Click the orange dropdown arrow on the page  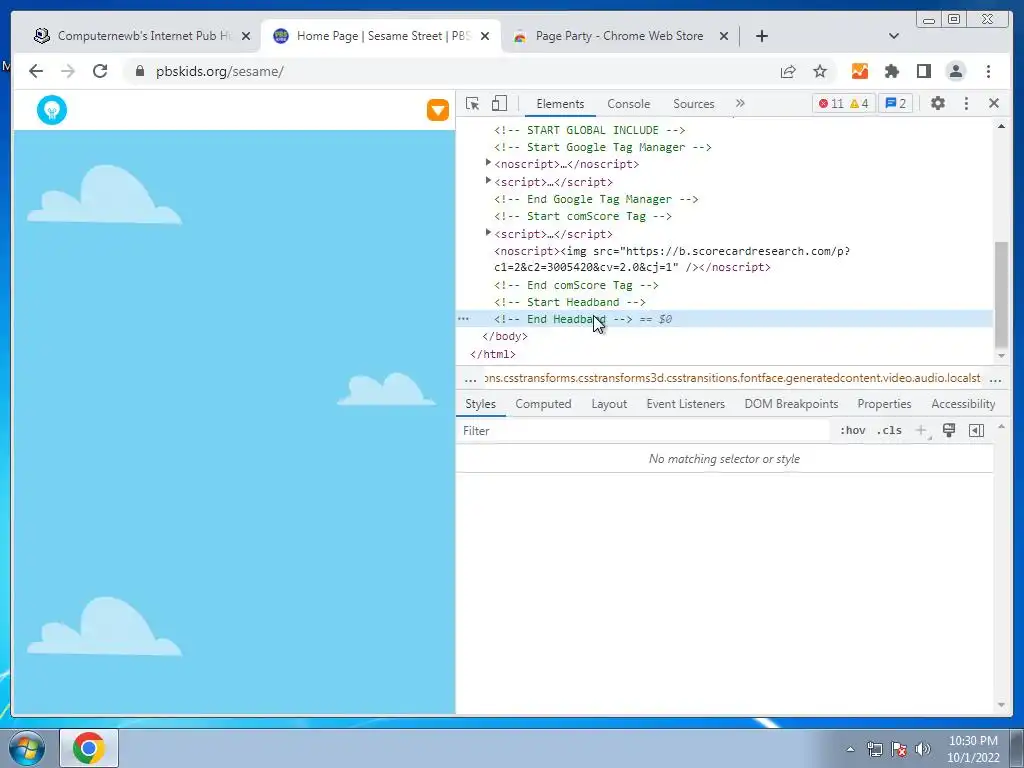pyautogui.click(x=438, y=110)
